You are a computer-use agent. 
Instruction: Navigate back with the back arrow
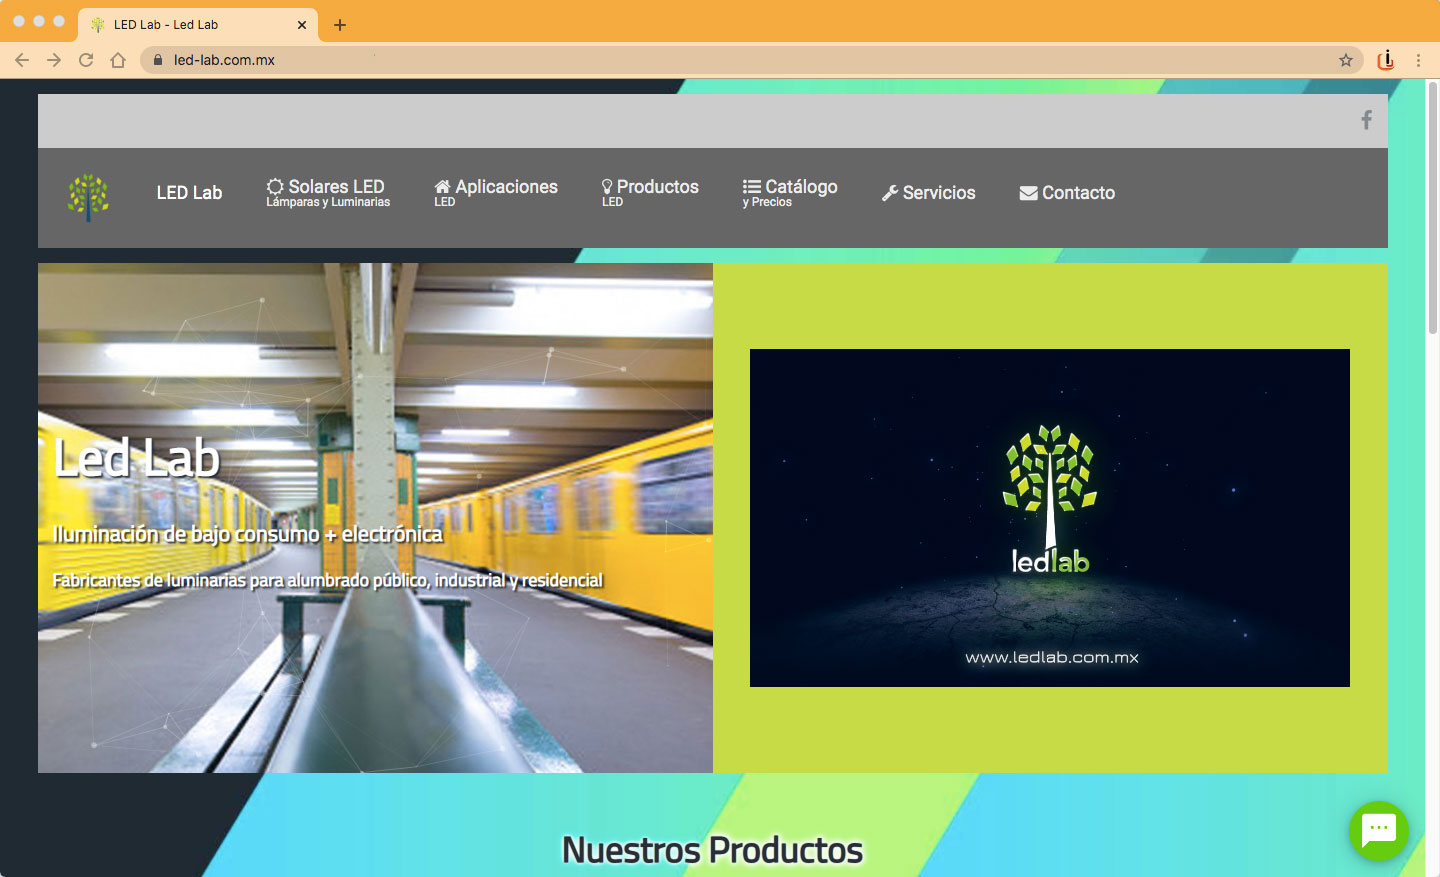(x=22, y=60)
